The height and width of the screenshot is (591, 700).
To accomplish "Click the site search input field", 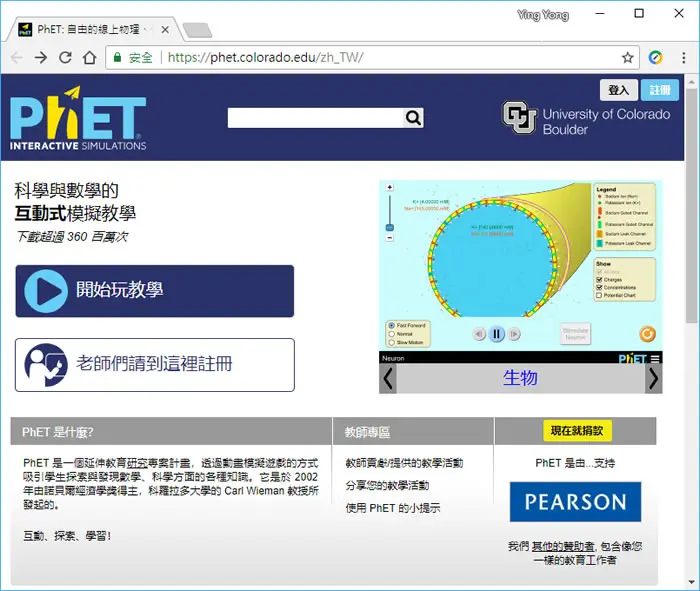I will click(316, 118).
